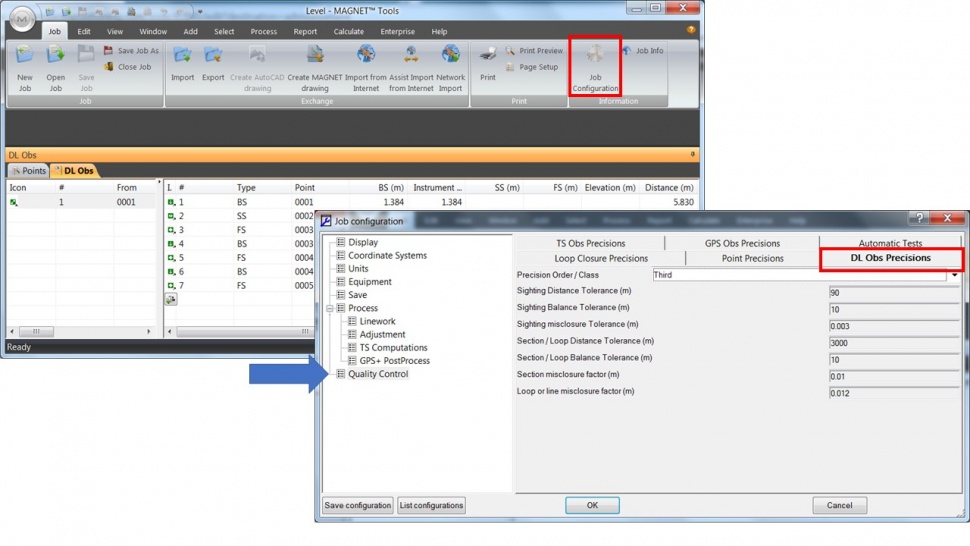Click the Save Job As option
This screenshot has height=546, width=970.
(131, 51)
